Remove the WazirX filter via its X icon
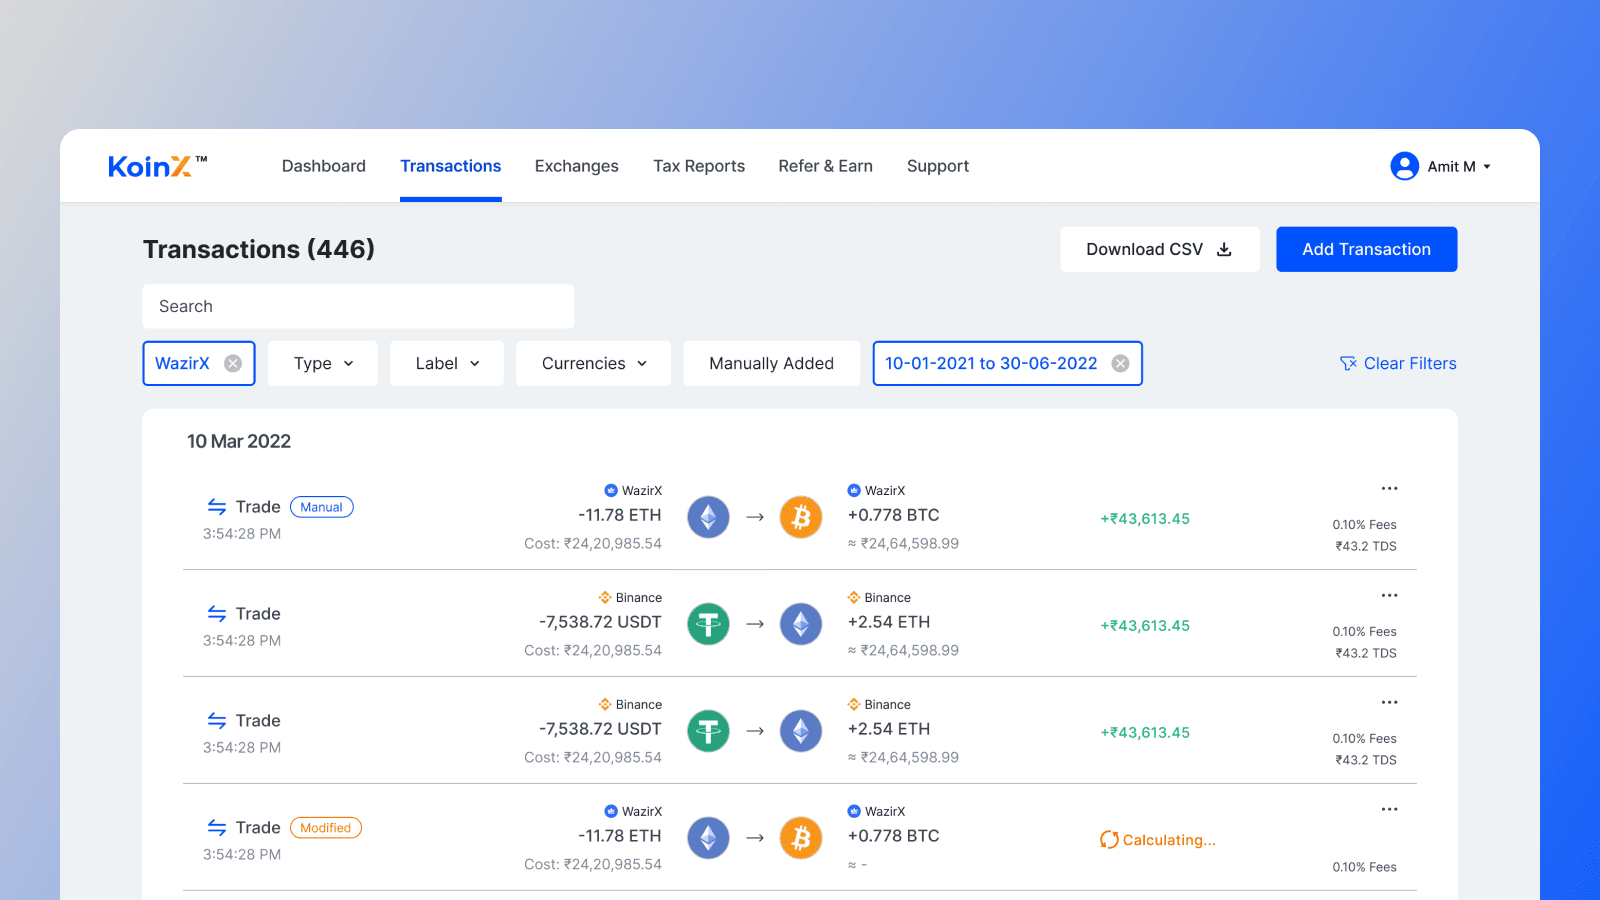Screen dimensions: 1600x900 233,363
